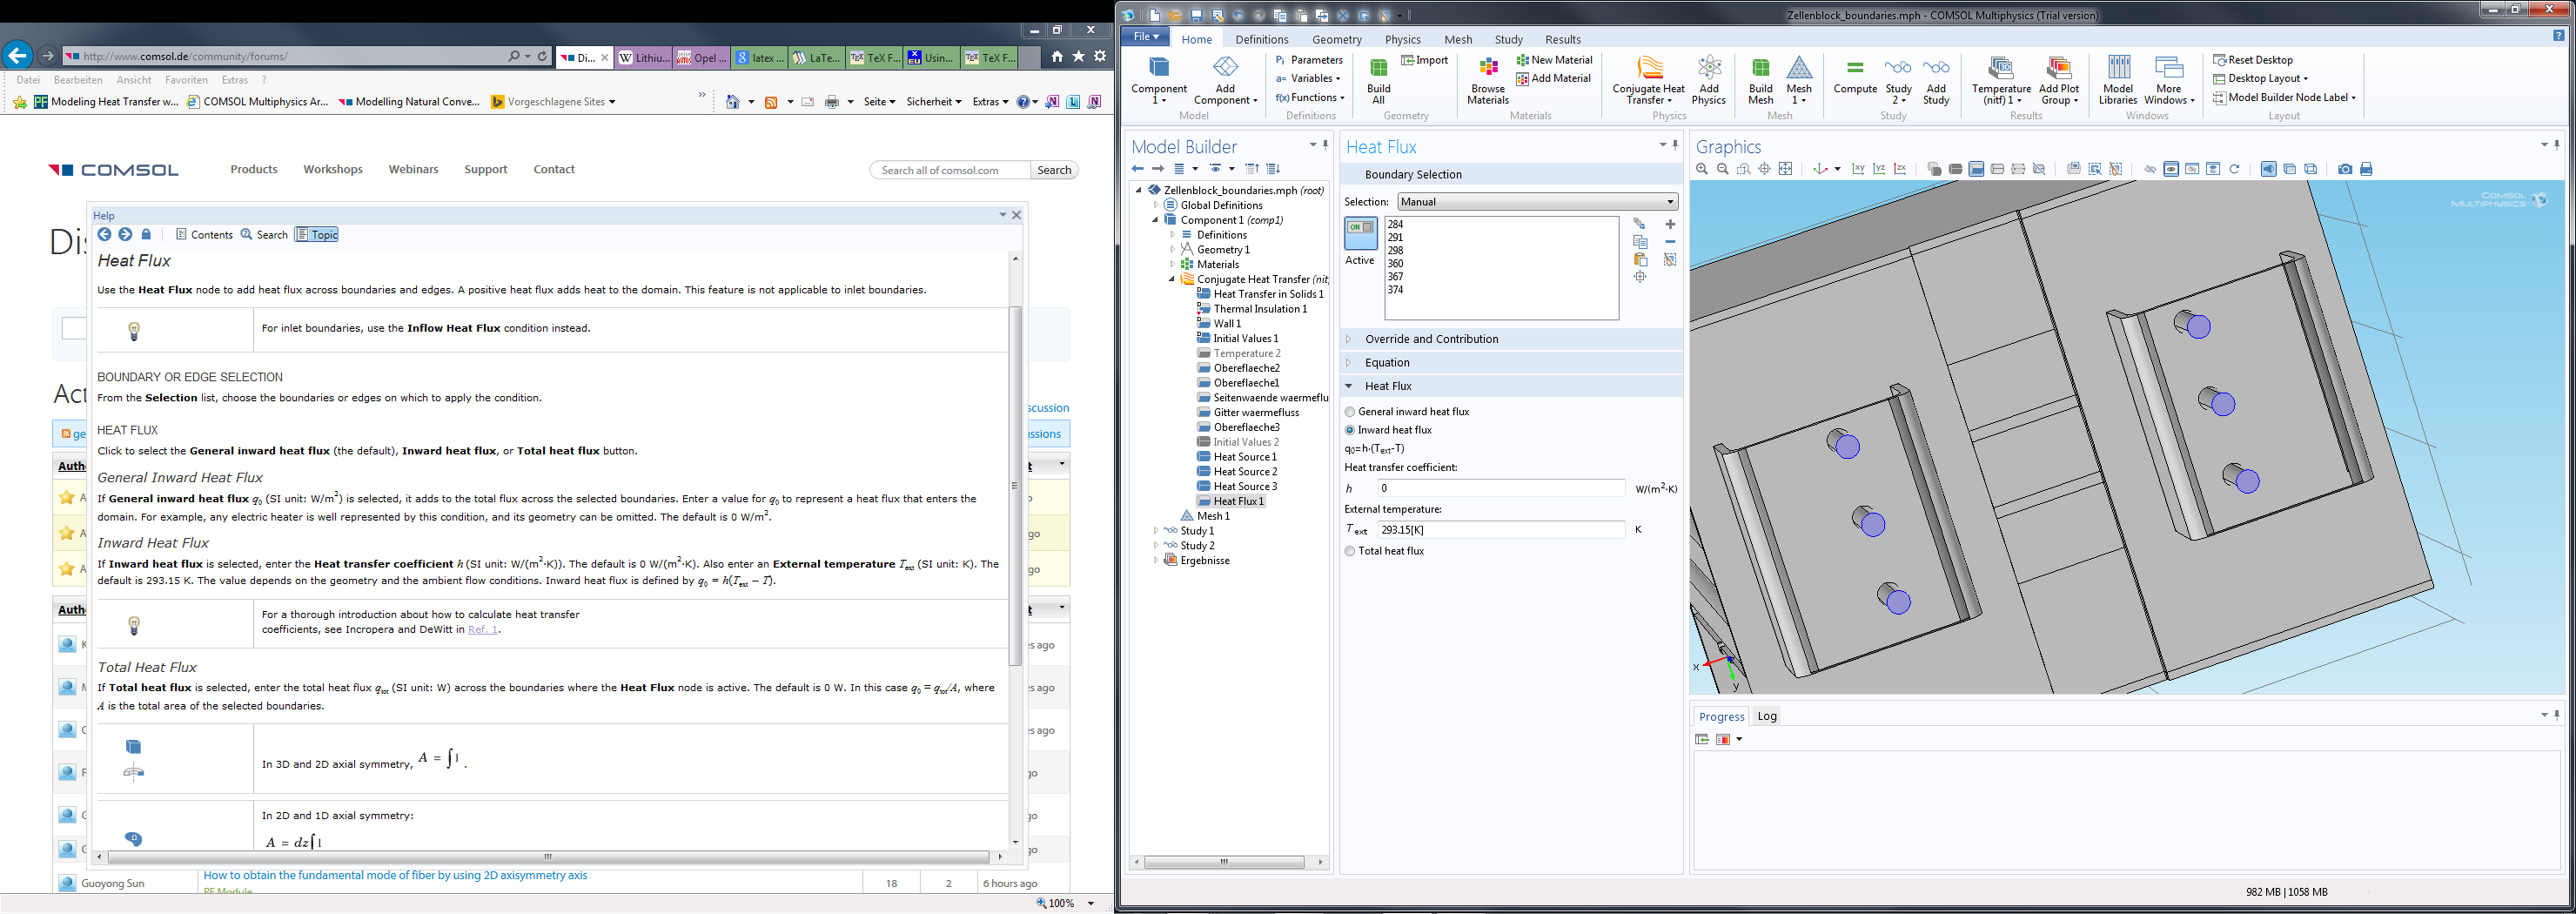Click heat transfer coefficient h input field
2576x914 pixels.
click(x=1500, y=488)
